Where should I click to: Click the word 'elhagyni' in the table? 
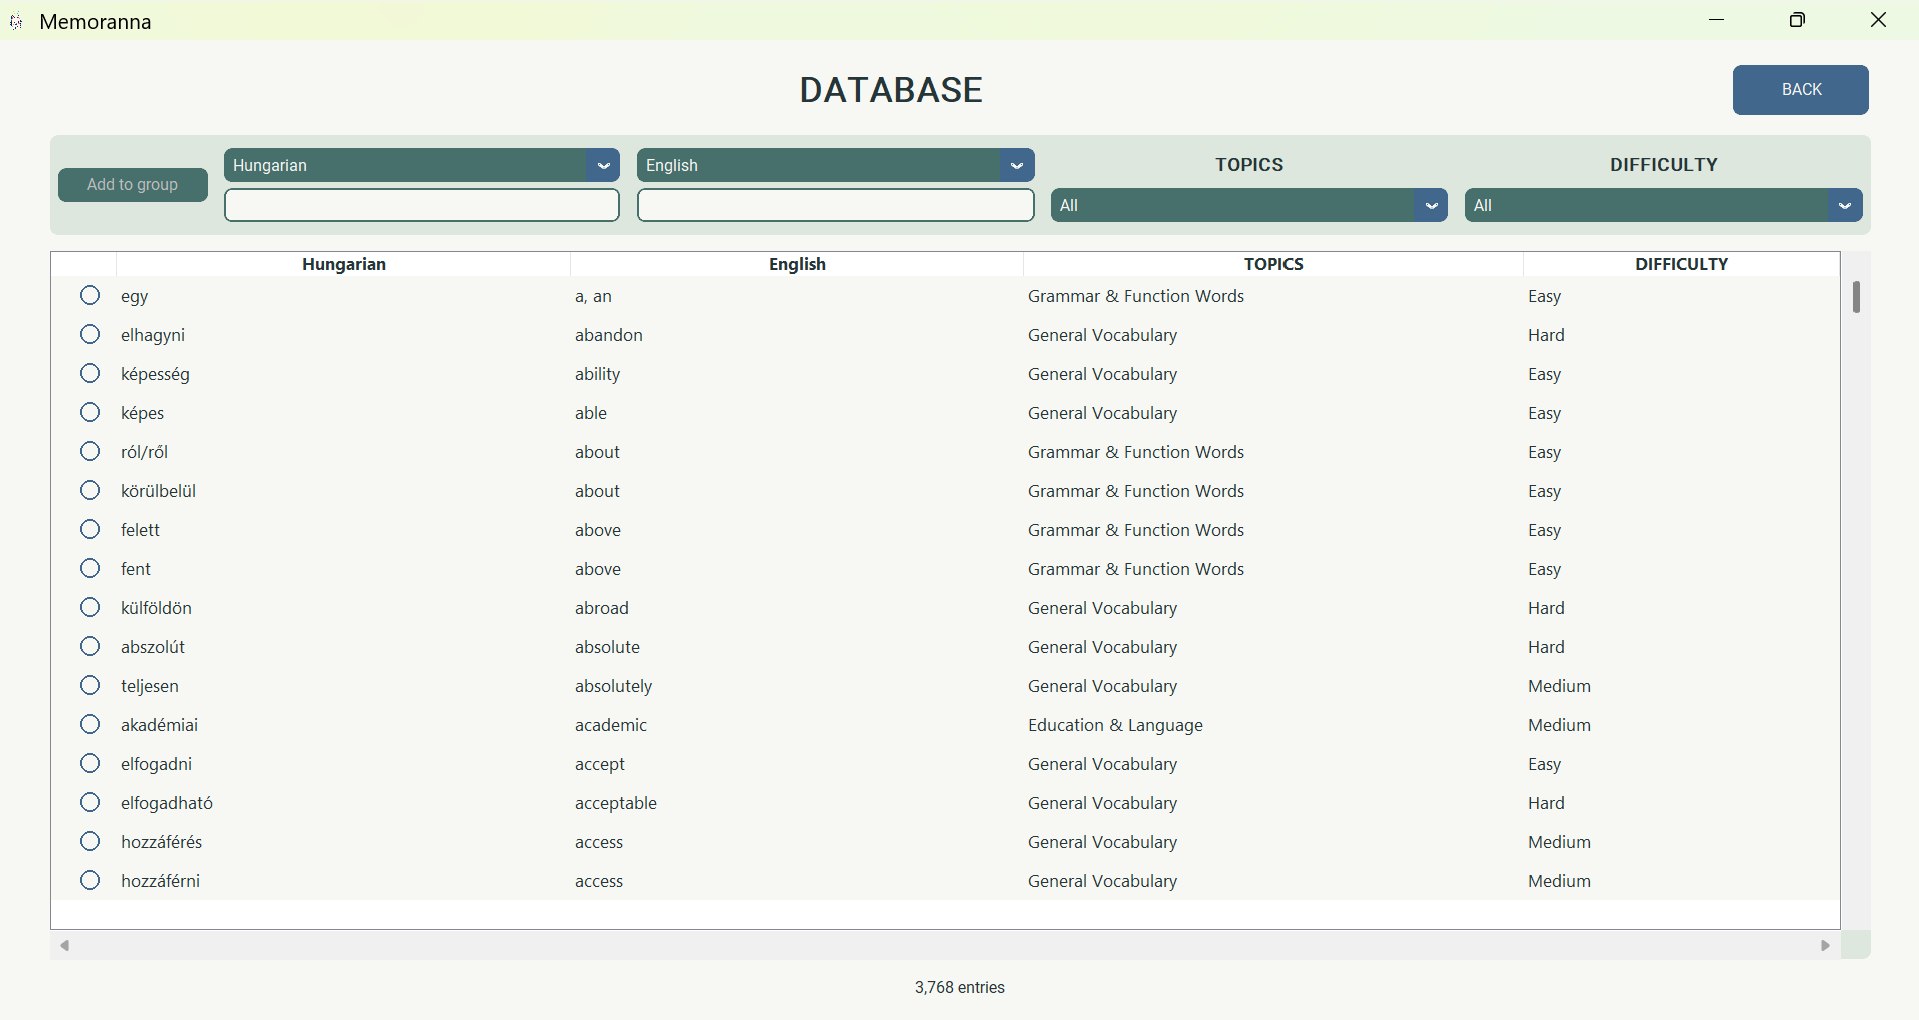pyautogui.click(x=153, y=336)
